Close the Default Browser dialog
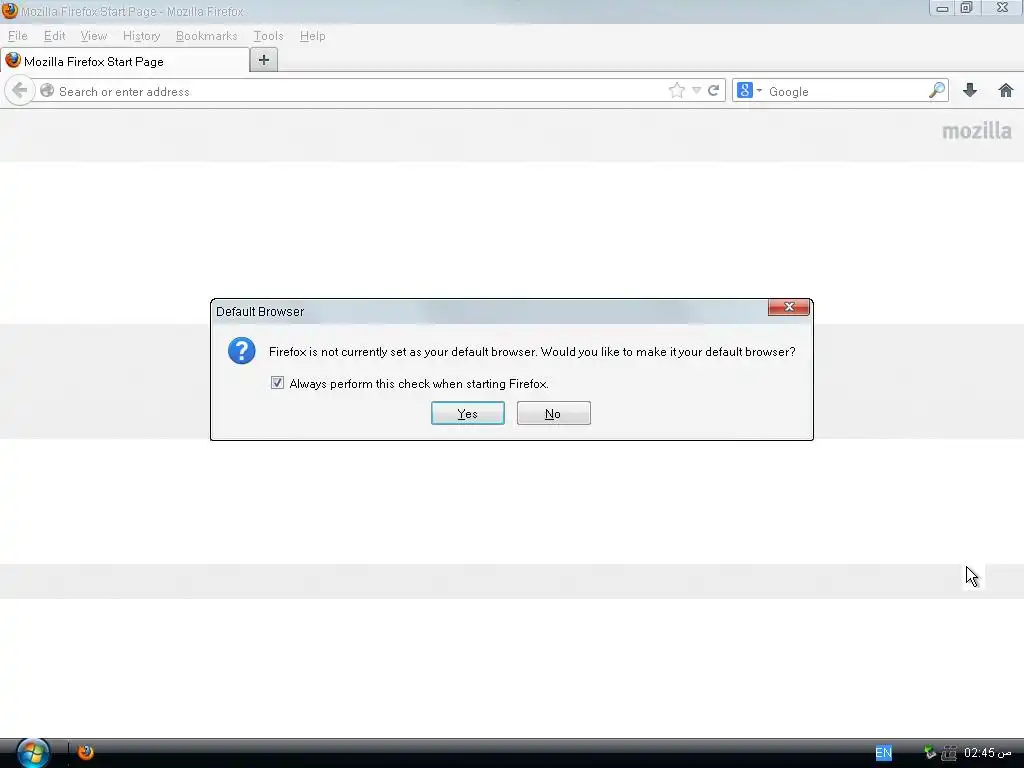The width and height of the screenshot is (1024, 768). (789, 307)
